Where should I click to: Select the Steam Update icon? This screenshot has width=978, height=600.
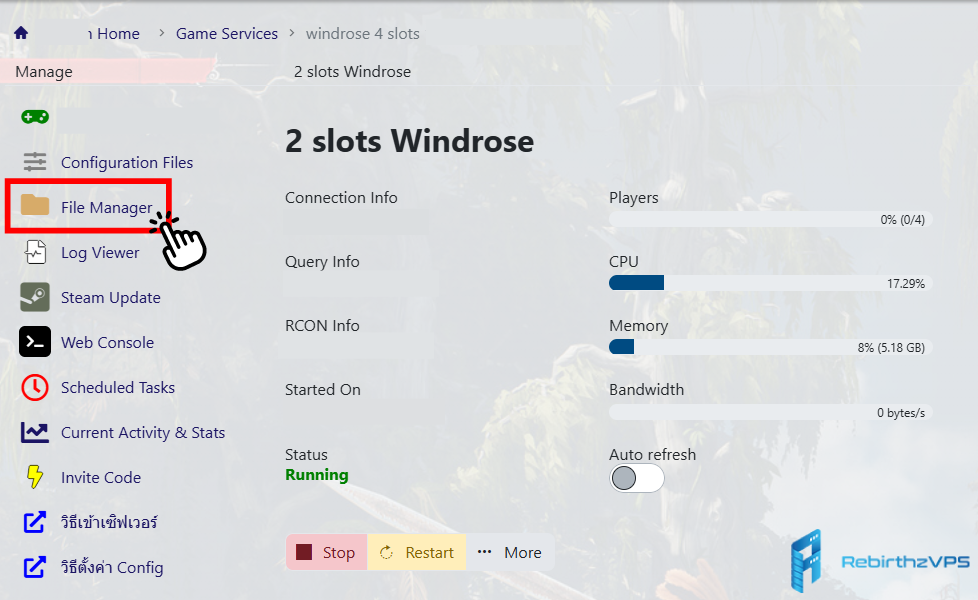[35, 297]
